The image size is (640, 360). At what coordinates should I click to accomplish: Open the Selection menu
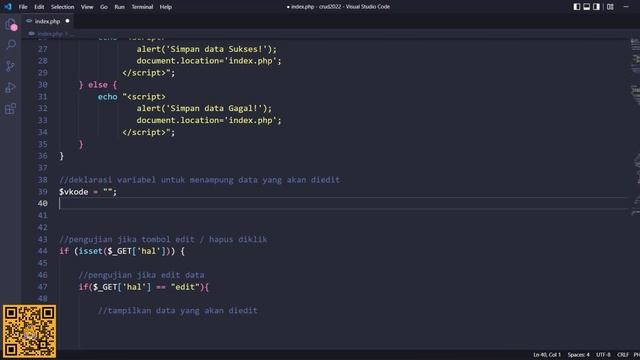(62, 7)
